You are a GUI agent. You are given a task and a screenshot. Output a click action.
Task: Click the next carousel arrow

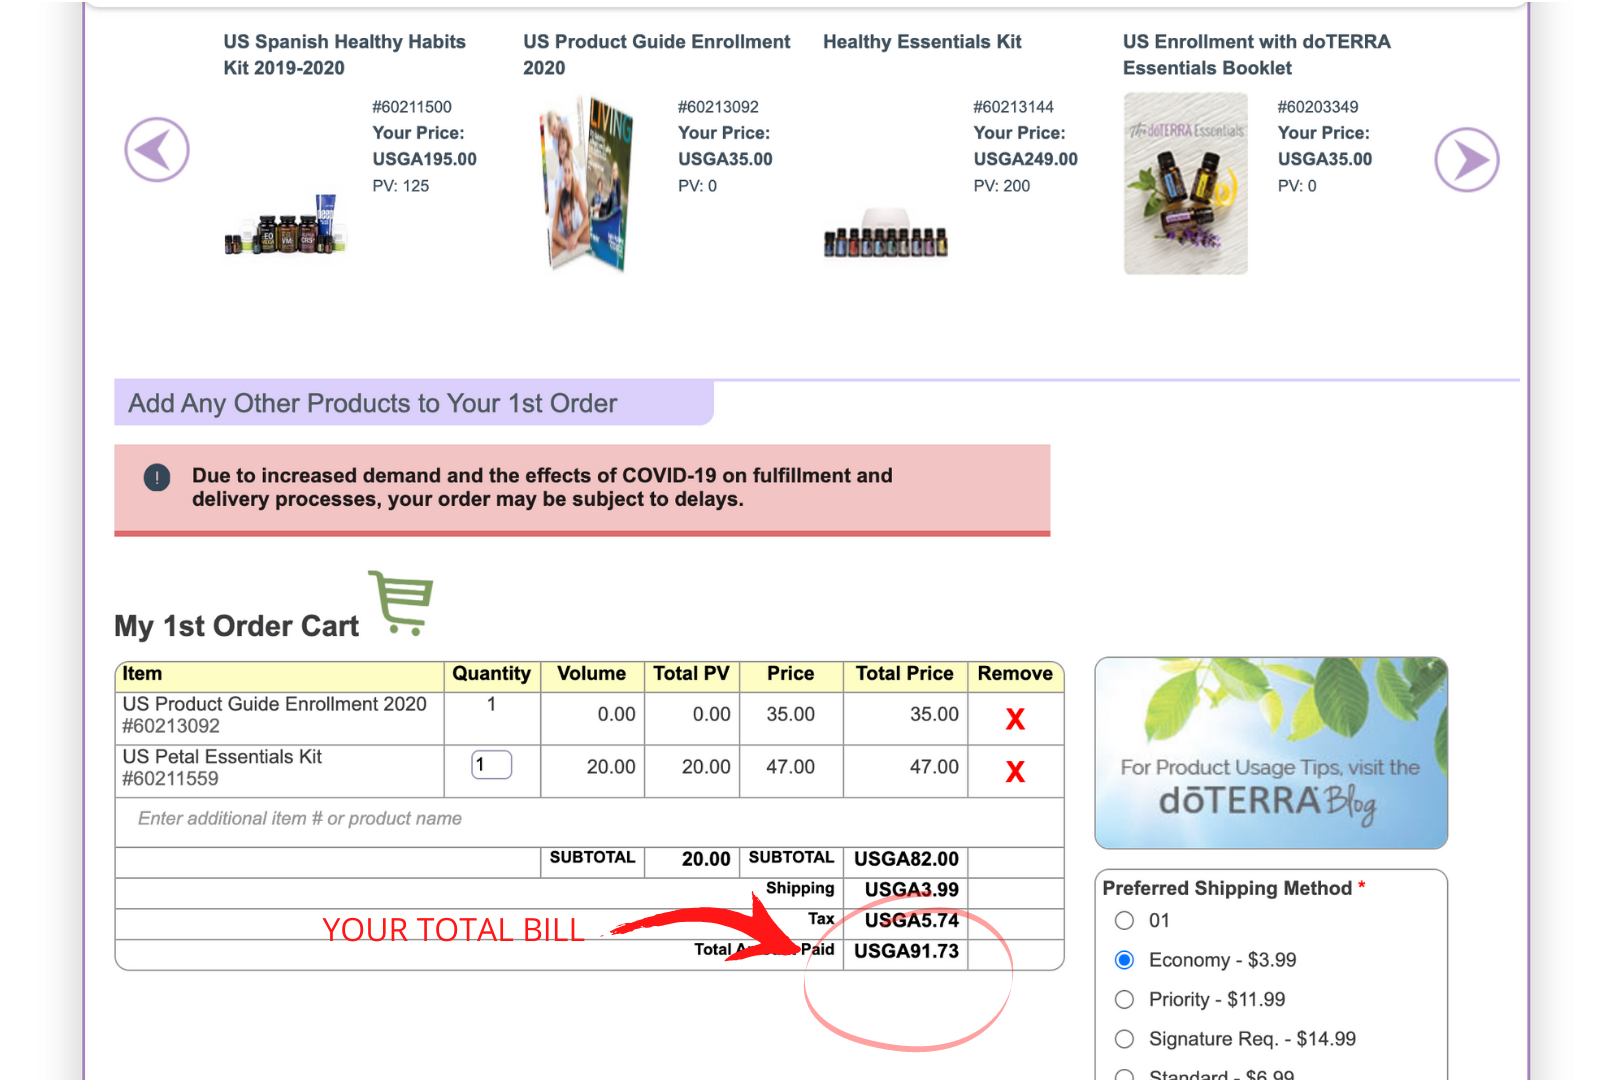[1467, 160]
